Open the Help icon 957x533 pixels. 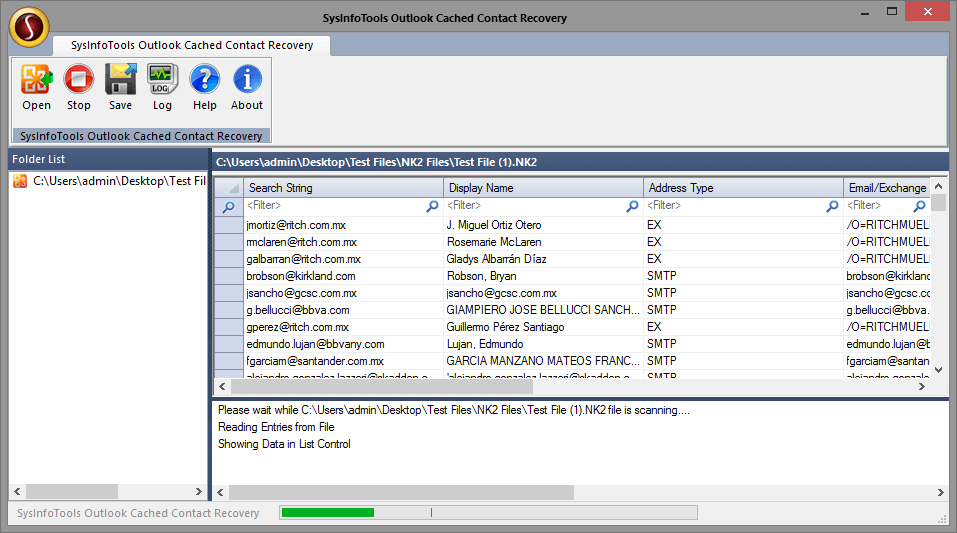tap(204, 80)
